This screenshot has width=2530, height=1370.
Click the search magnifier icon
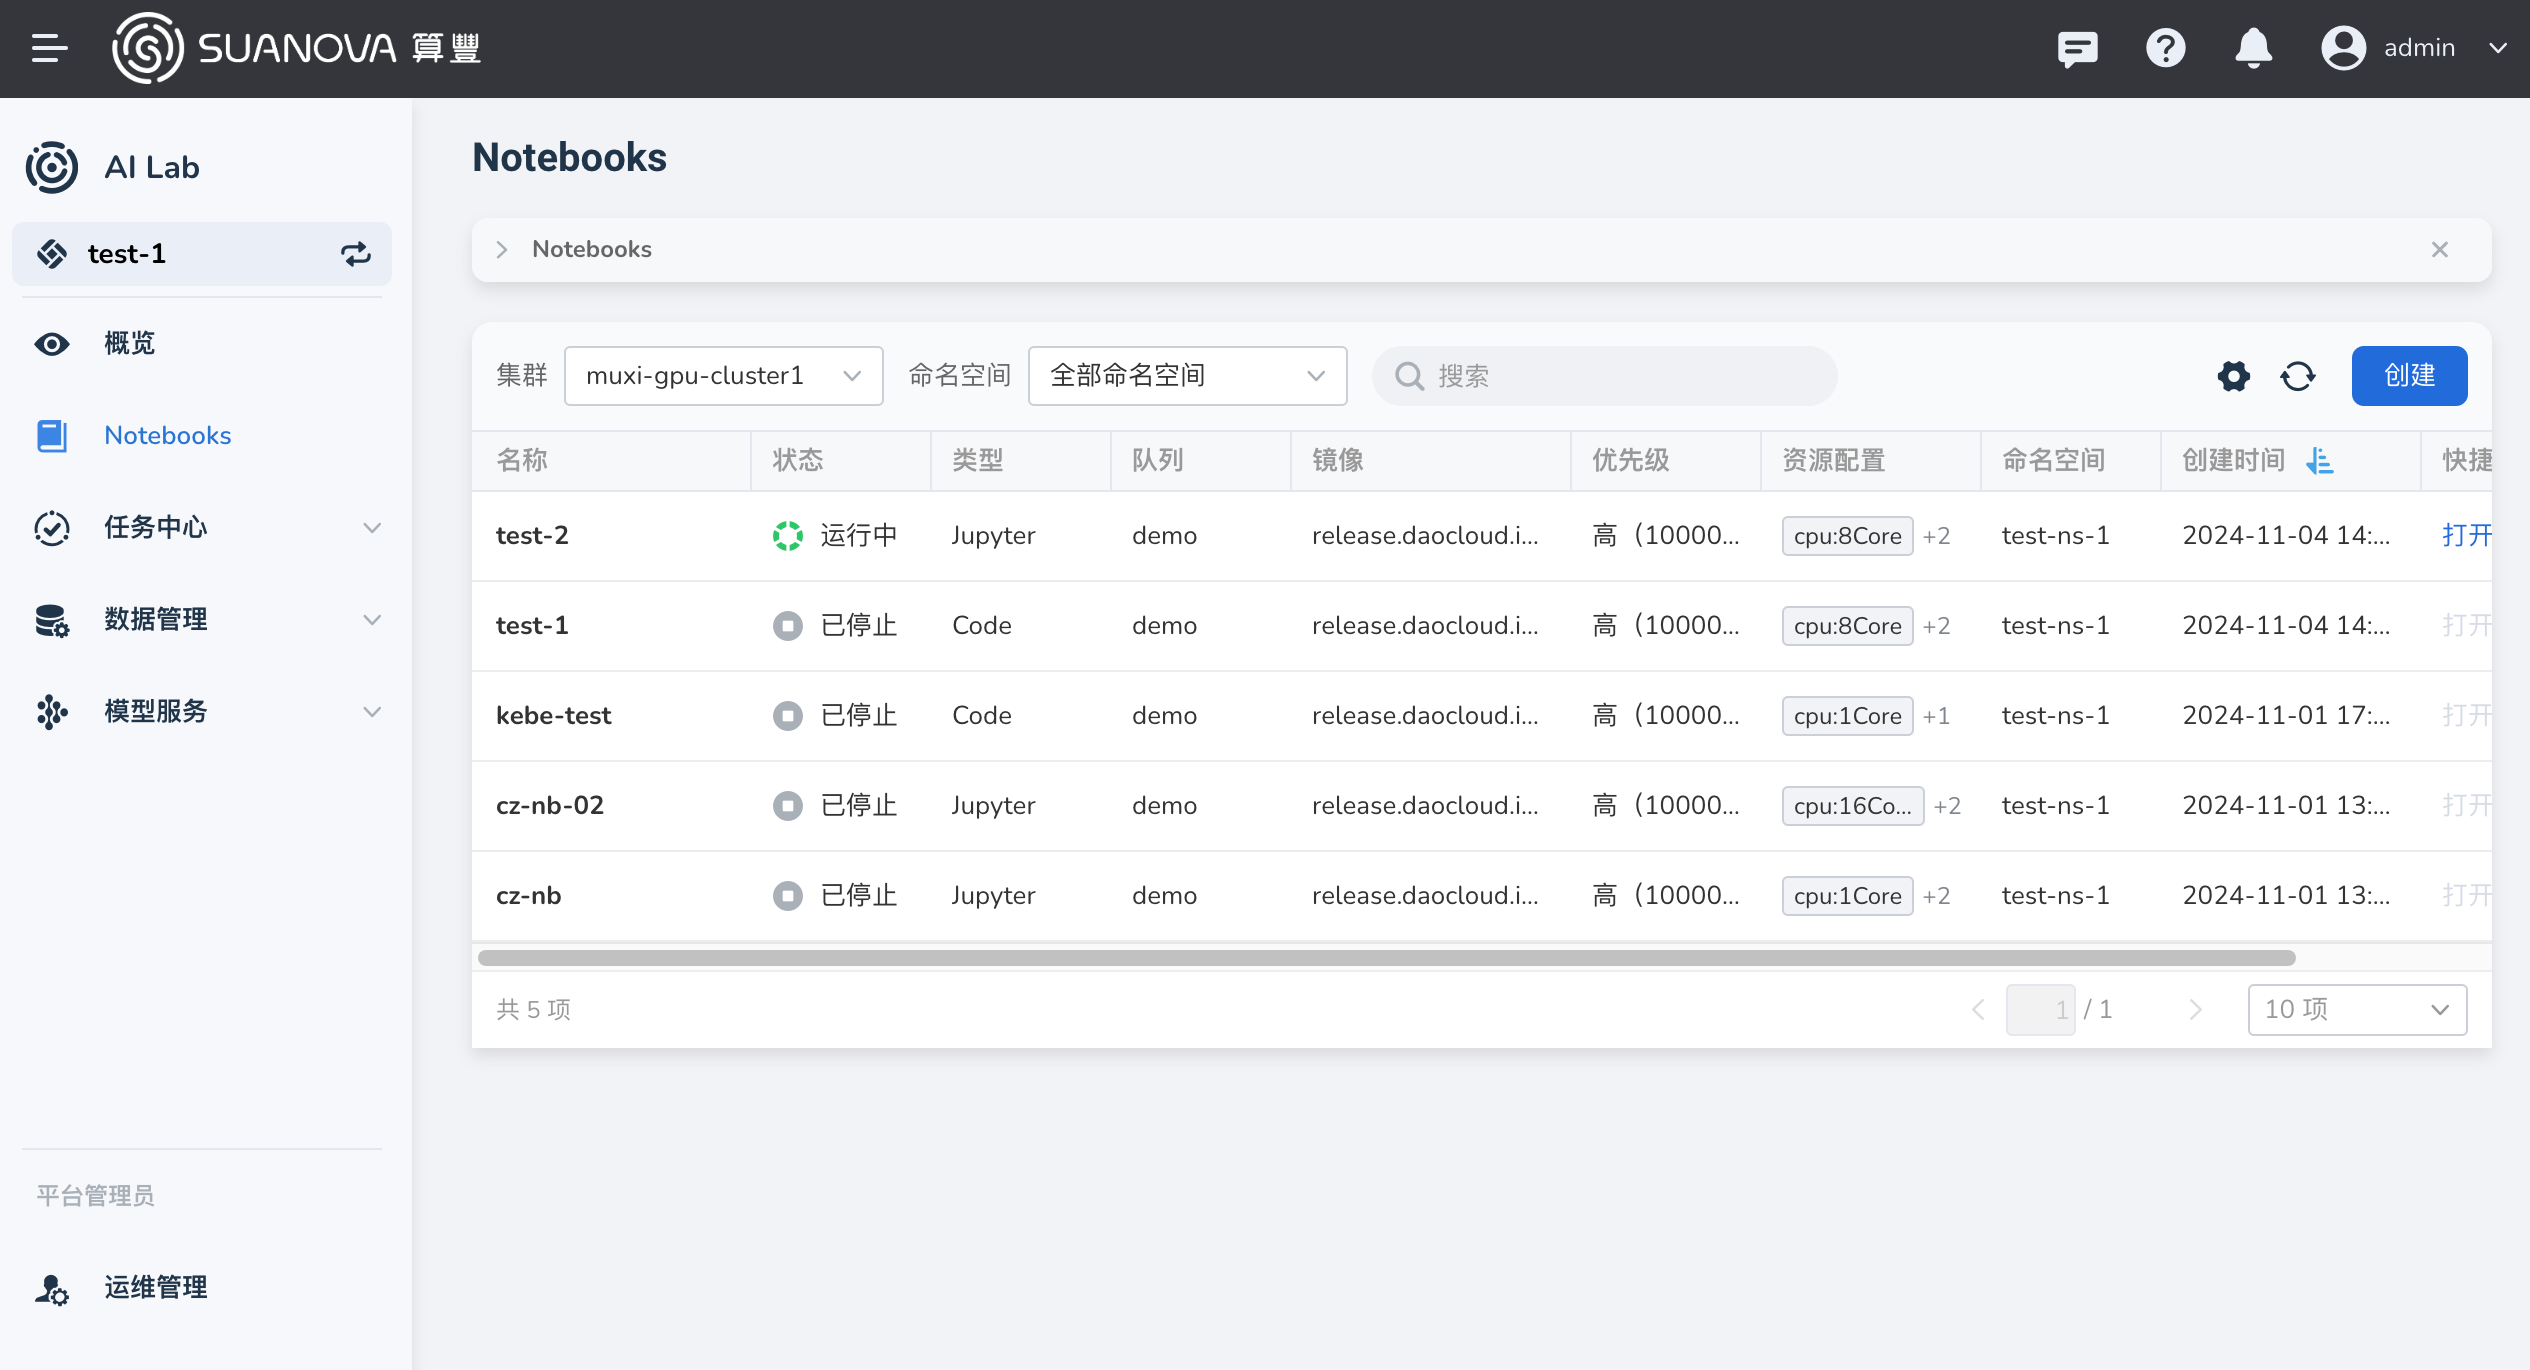(x=1409, y=376)
